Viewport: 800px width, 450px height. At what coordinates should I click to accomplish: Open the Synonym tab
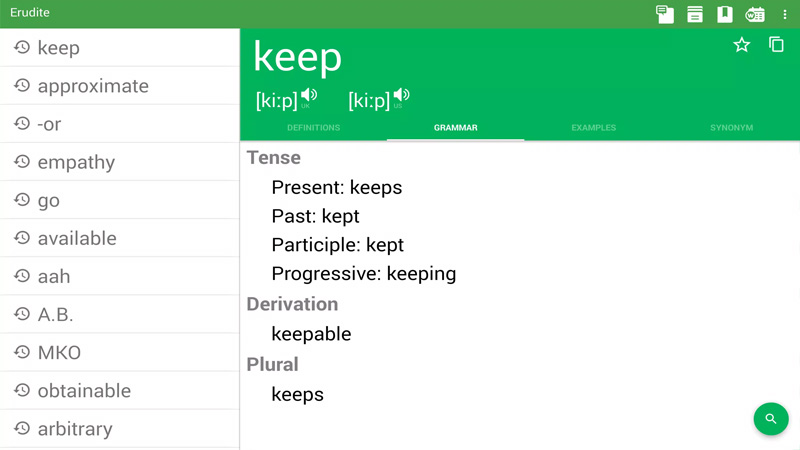coord(731,128)
